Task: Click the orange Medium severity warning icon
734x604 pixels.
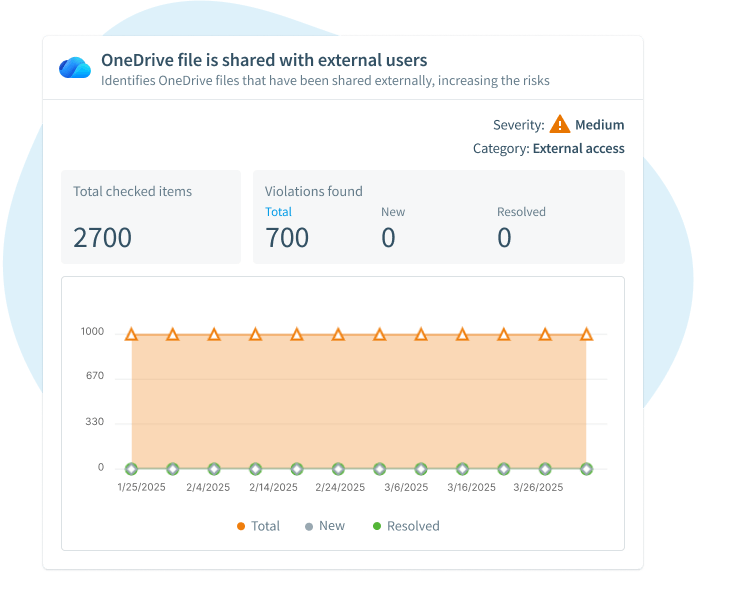Action: pyautogui.click(x=559, y=125)
